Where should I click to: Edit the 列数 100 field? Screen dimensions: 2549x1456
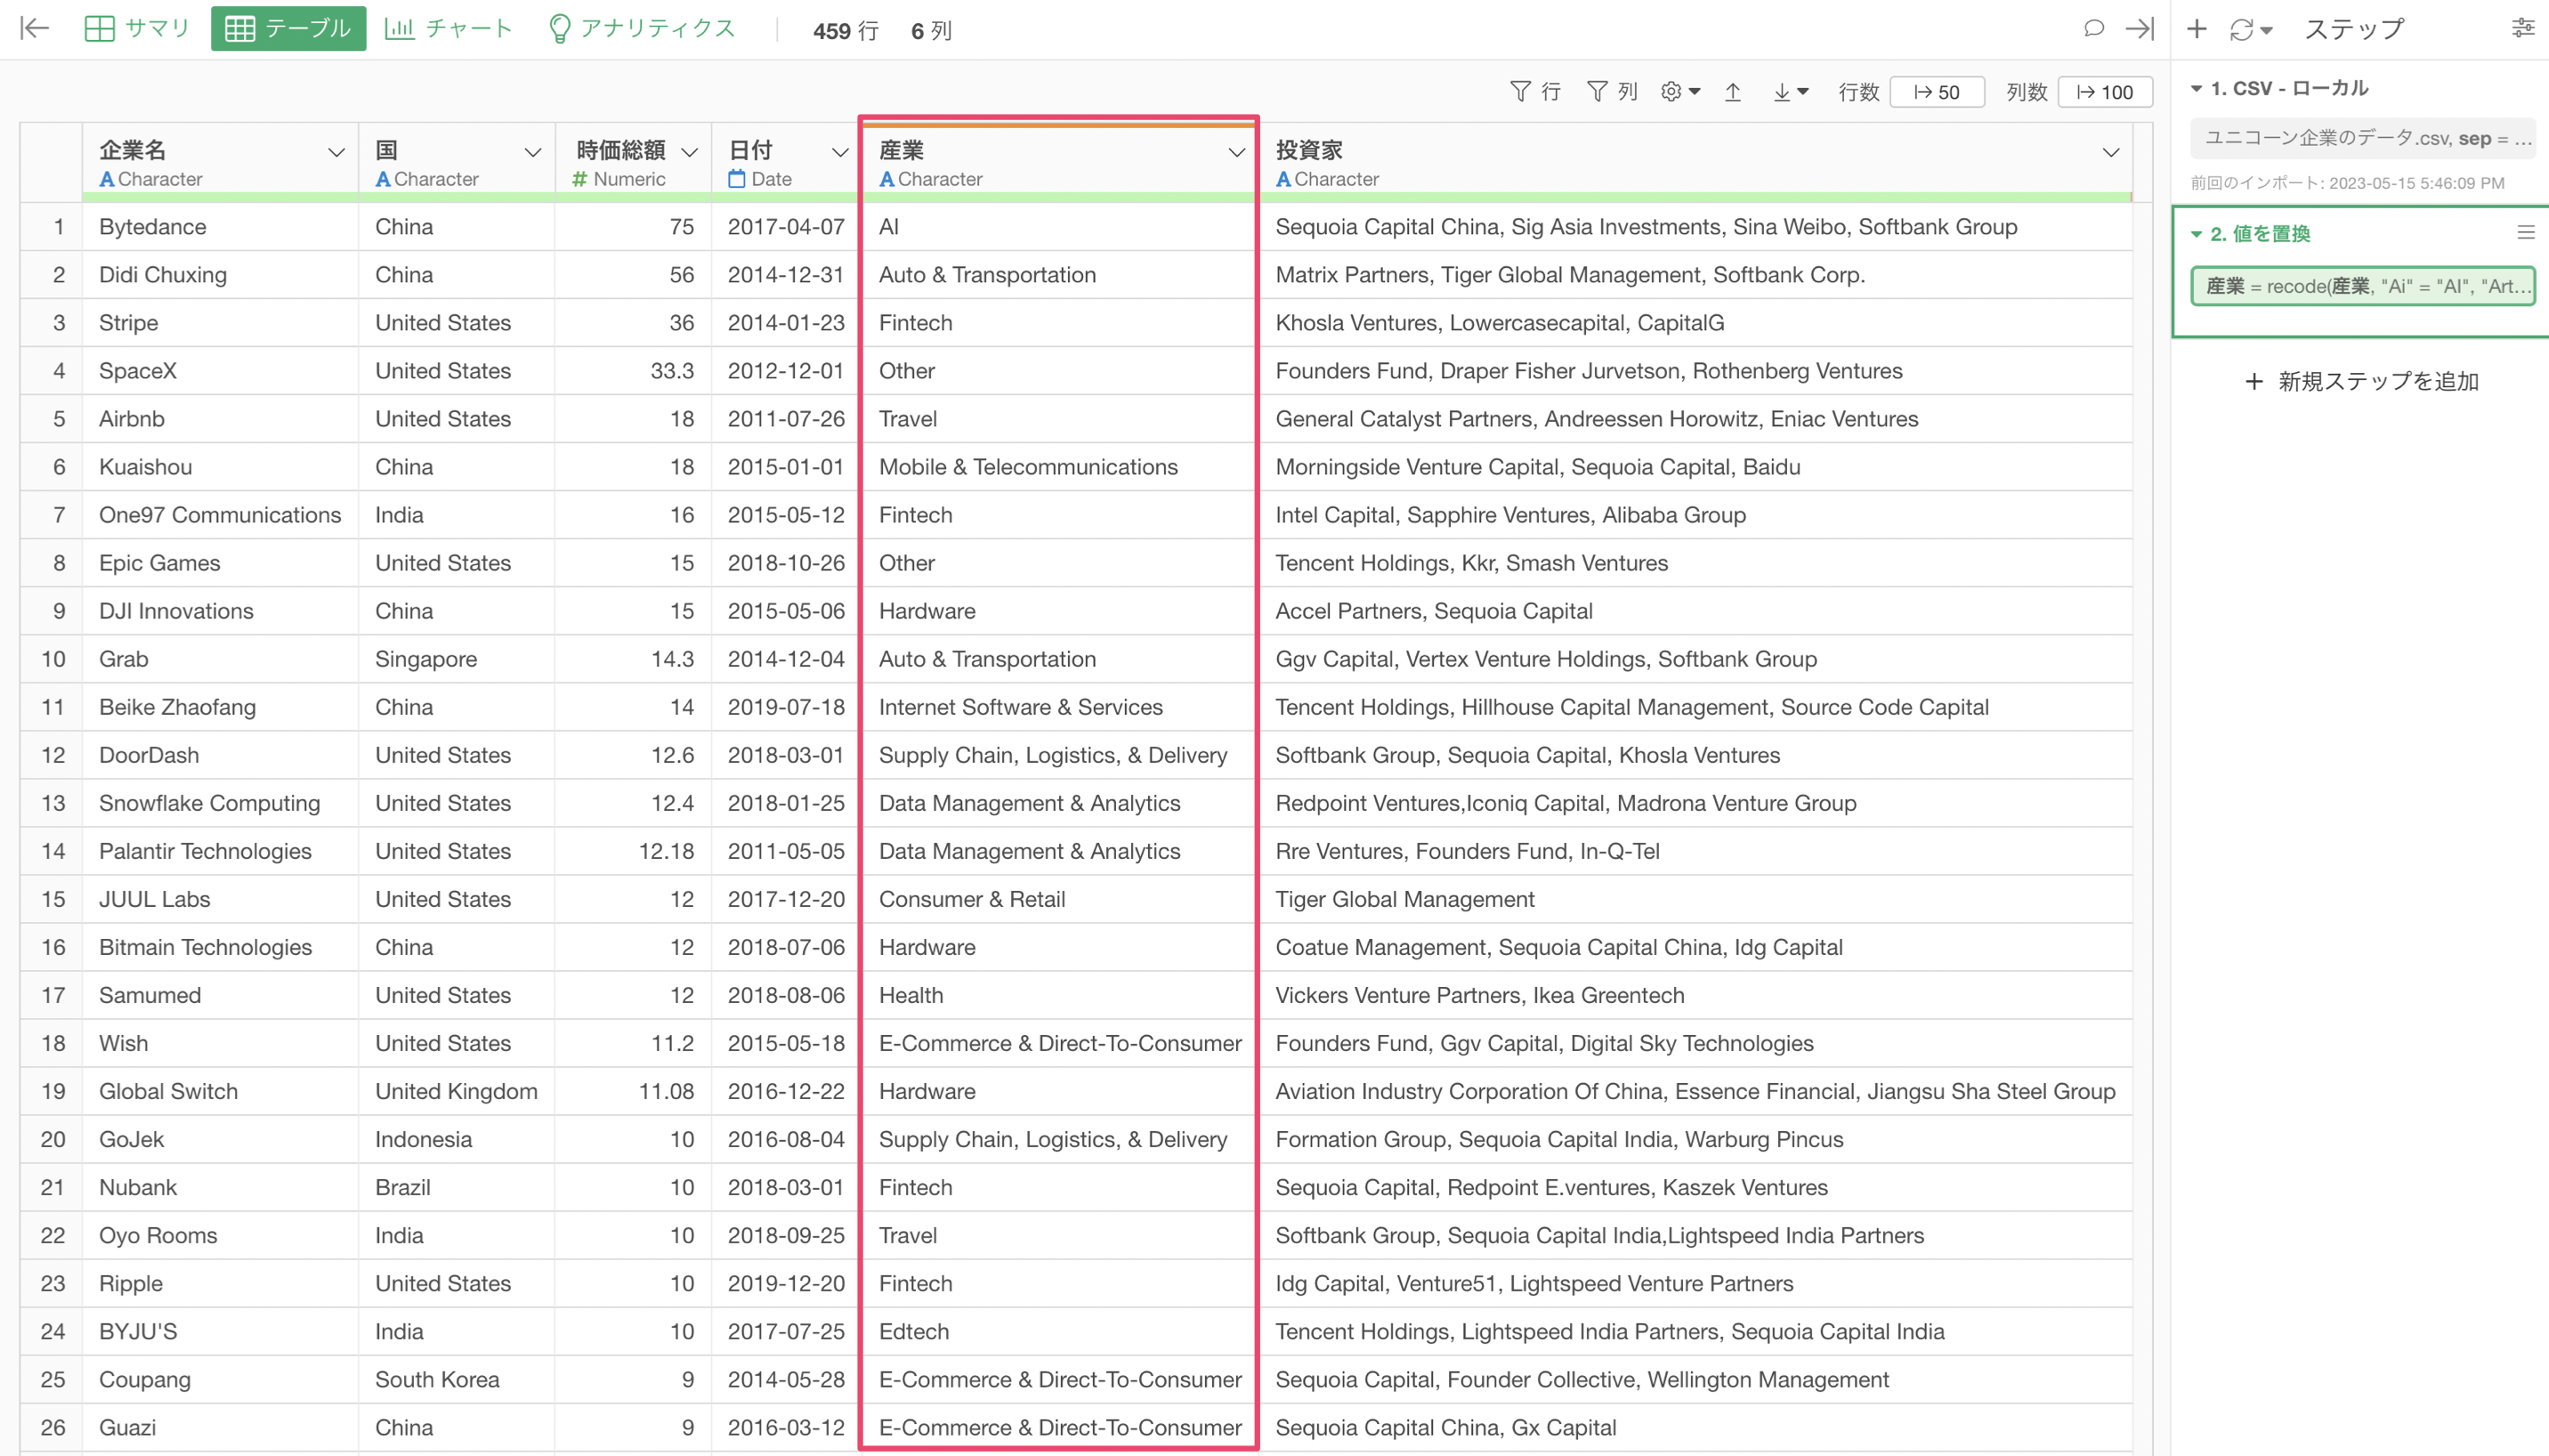click(2105, 92)
